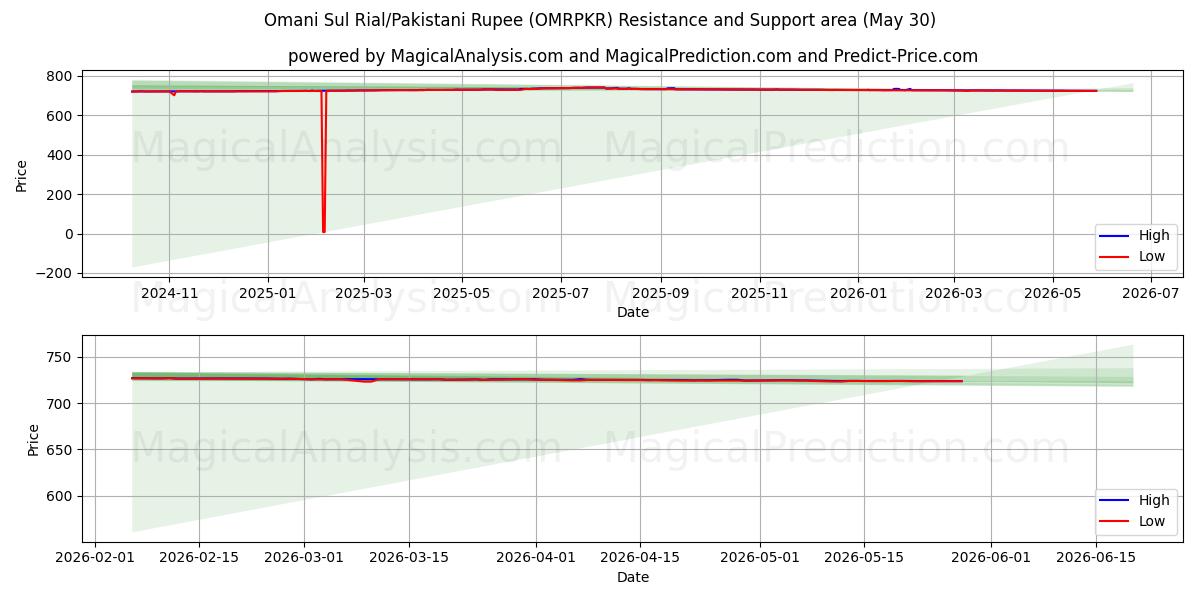Click the 2026-06-01 date tick label
This screenshot has height=600, width=1200.
[x=991, y=558]
